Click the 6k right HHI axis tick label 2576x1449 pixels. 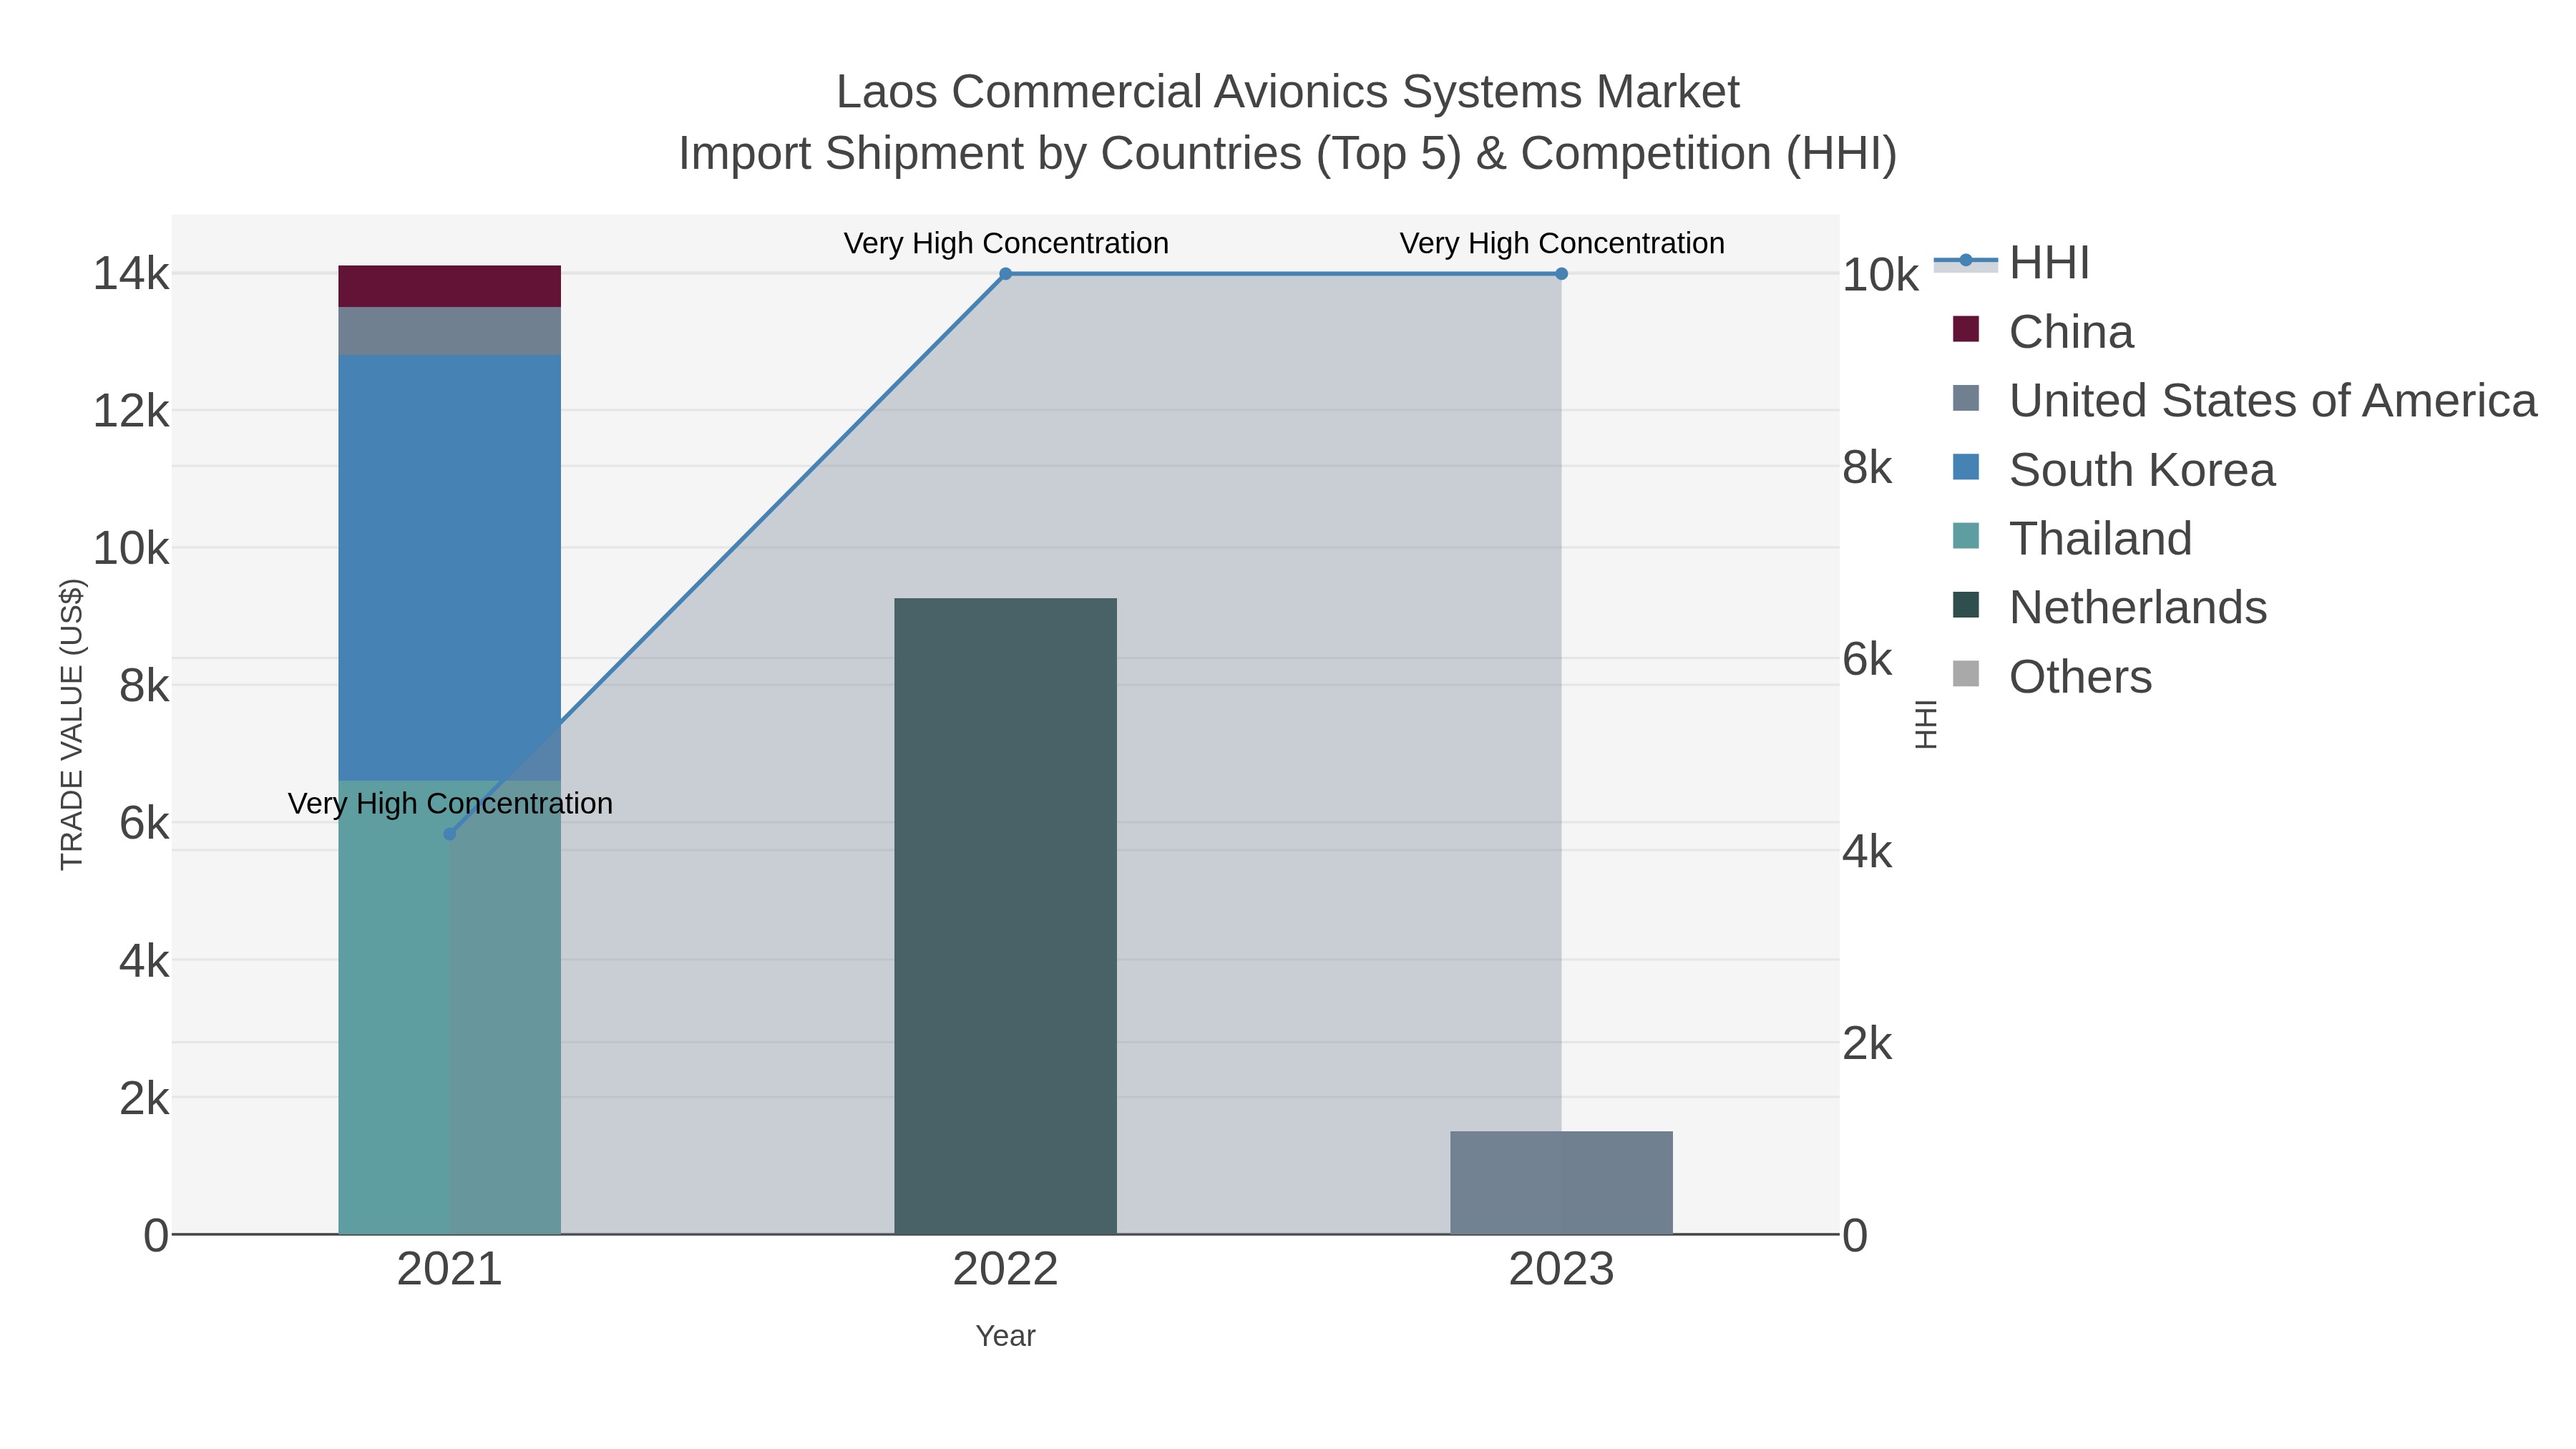1867,660
